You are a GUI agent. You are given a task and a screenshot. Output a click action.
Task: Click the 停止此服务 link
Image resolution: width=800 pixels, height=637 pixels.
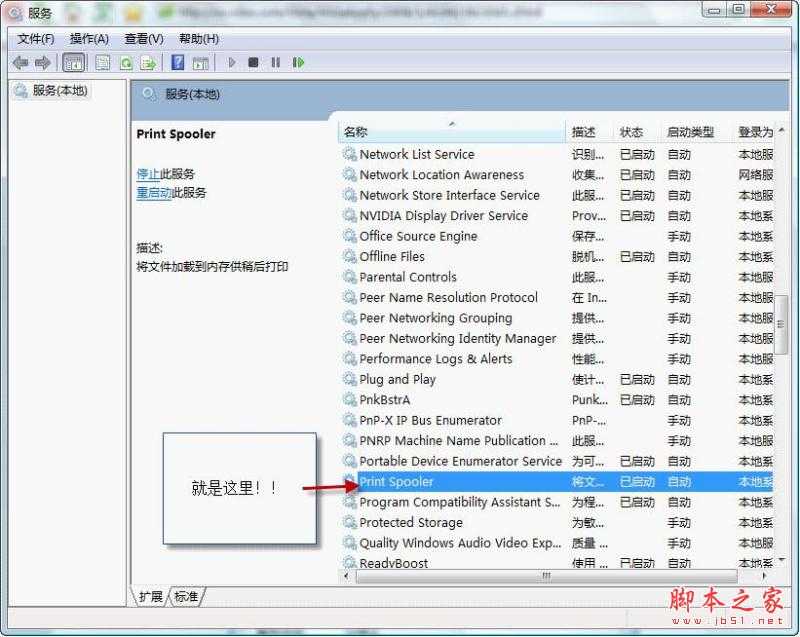tap(161, 173)
